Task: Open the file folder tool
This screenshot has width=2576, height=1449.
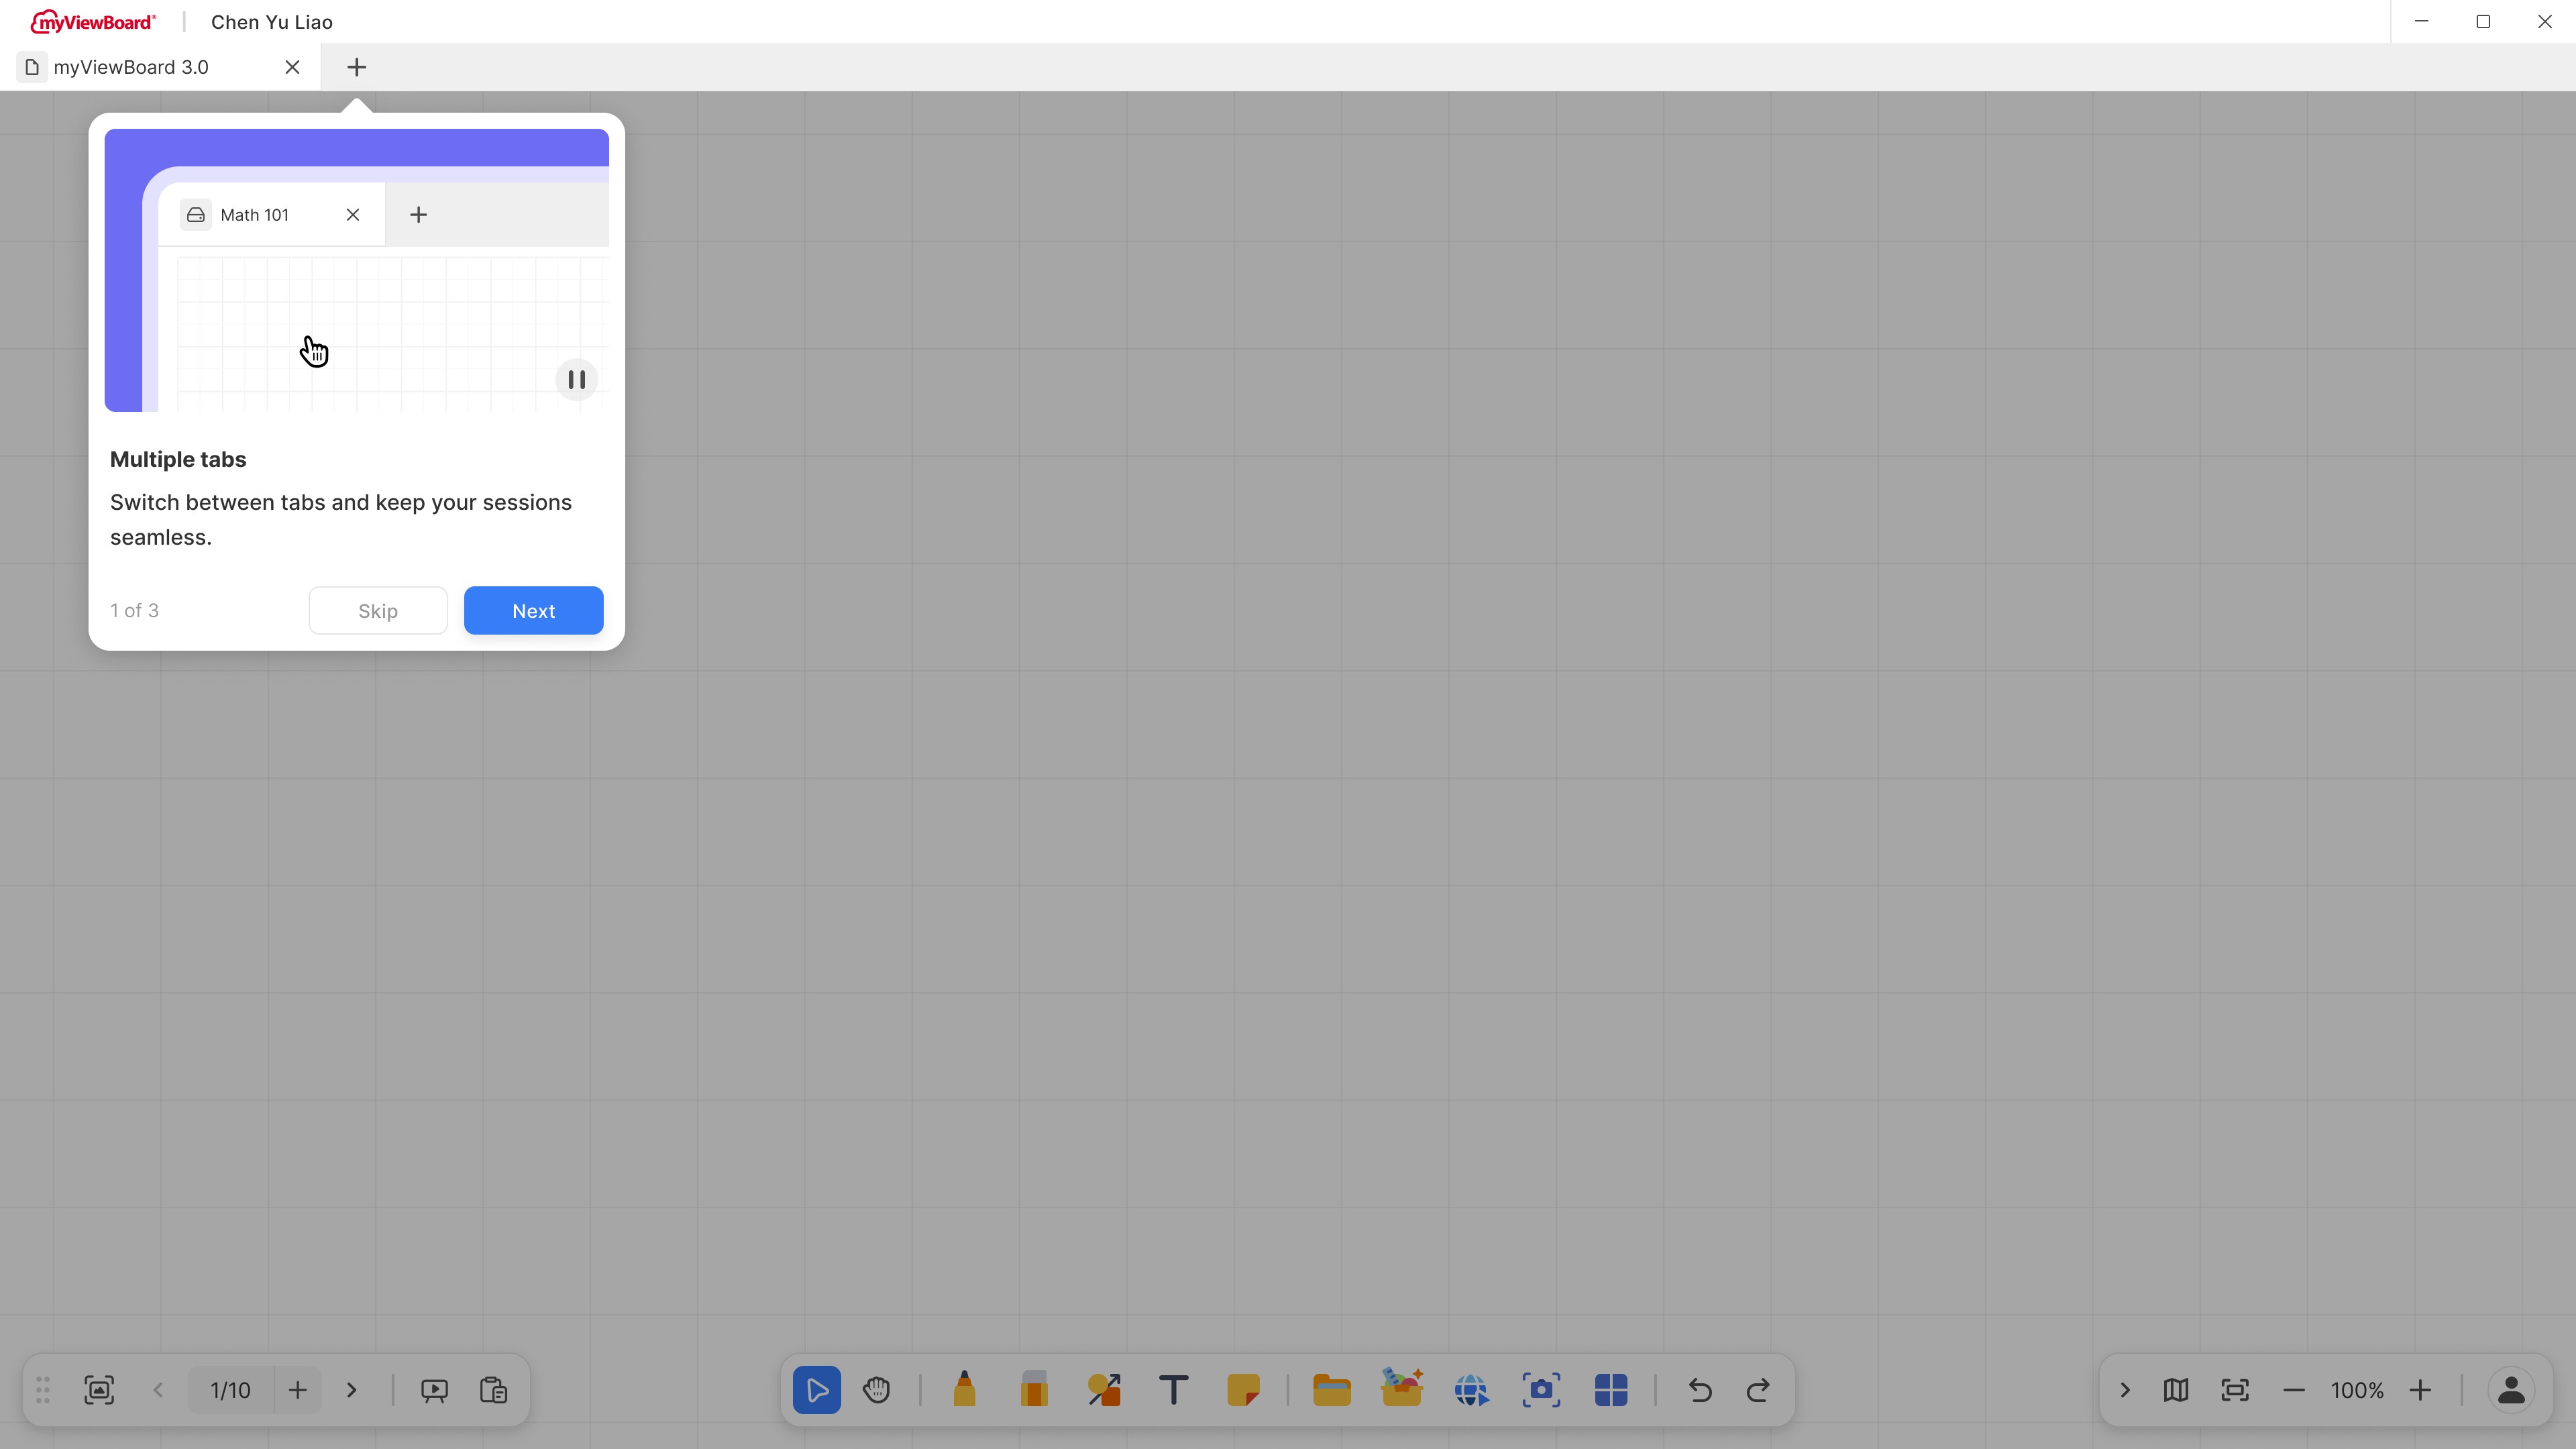Action: 1331,1389
